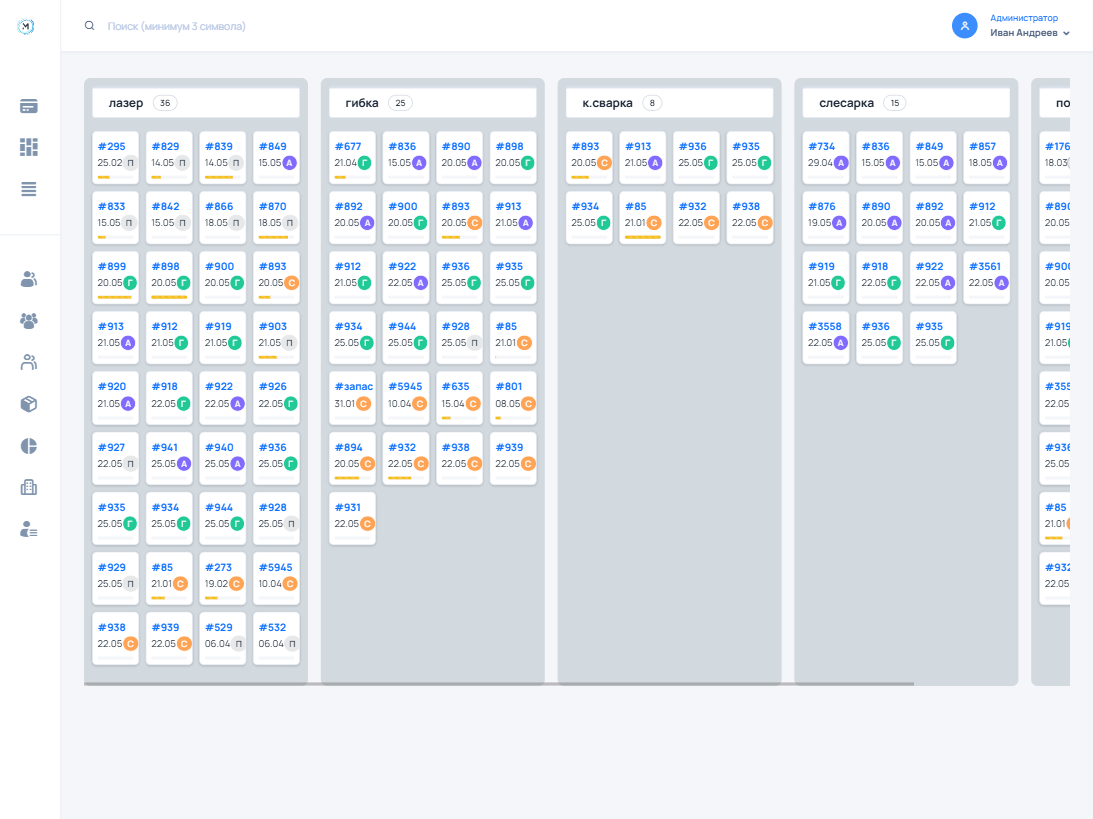Click date 19.02 on лазер card #273
Viewport: 1093px width, 819px height.
(217, 583)
